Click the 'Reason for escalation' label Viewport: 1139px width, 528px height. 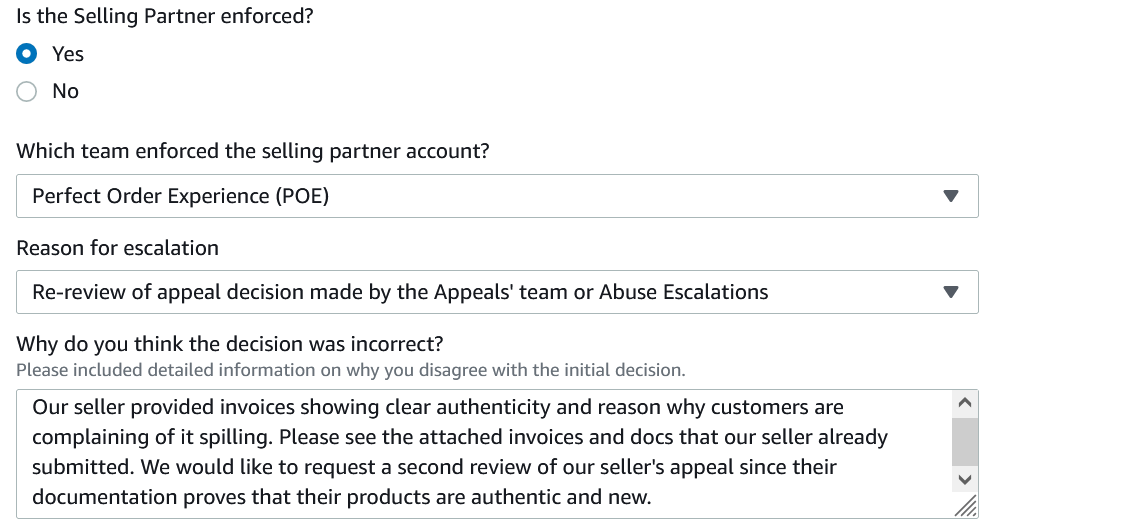(117, 247)
